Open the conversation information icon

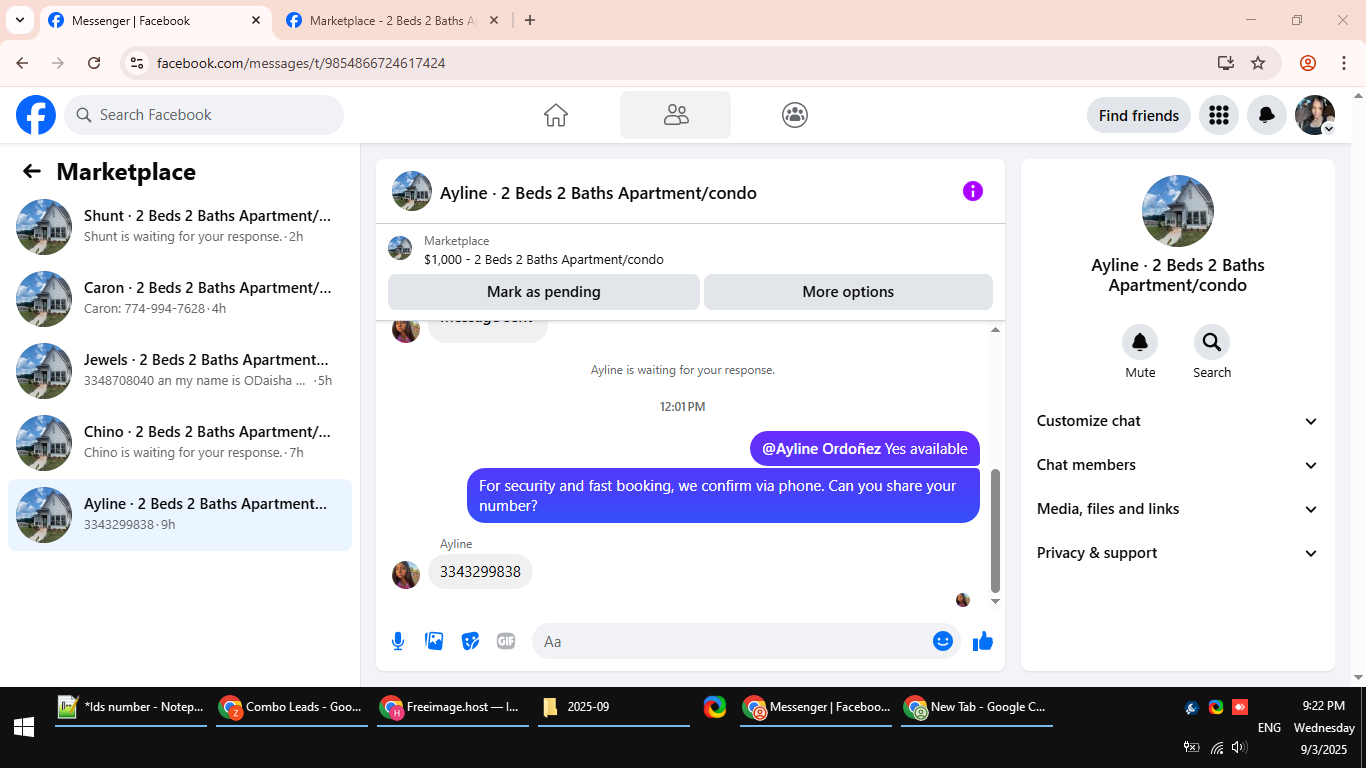[x=973, y=191]
